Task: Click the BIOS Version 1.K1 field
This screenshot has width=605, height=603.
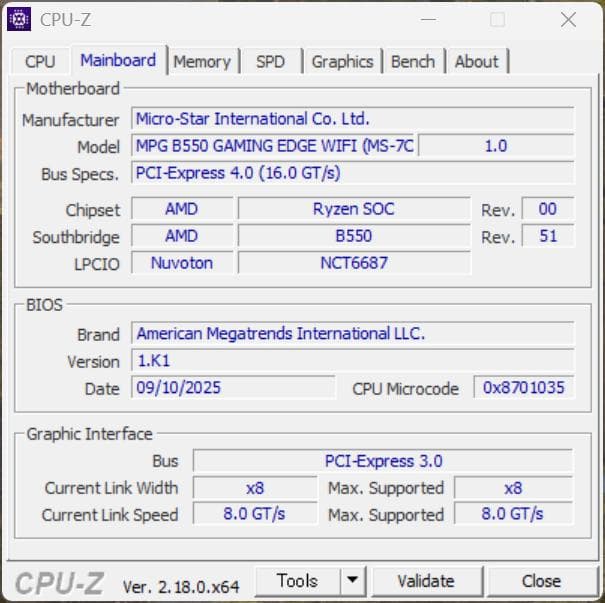Action: 352,360
